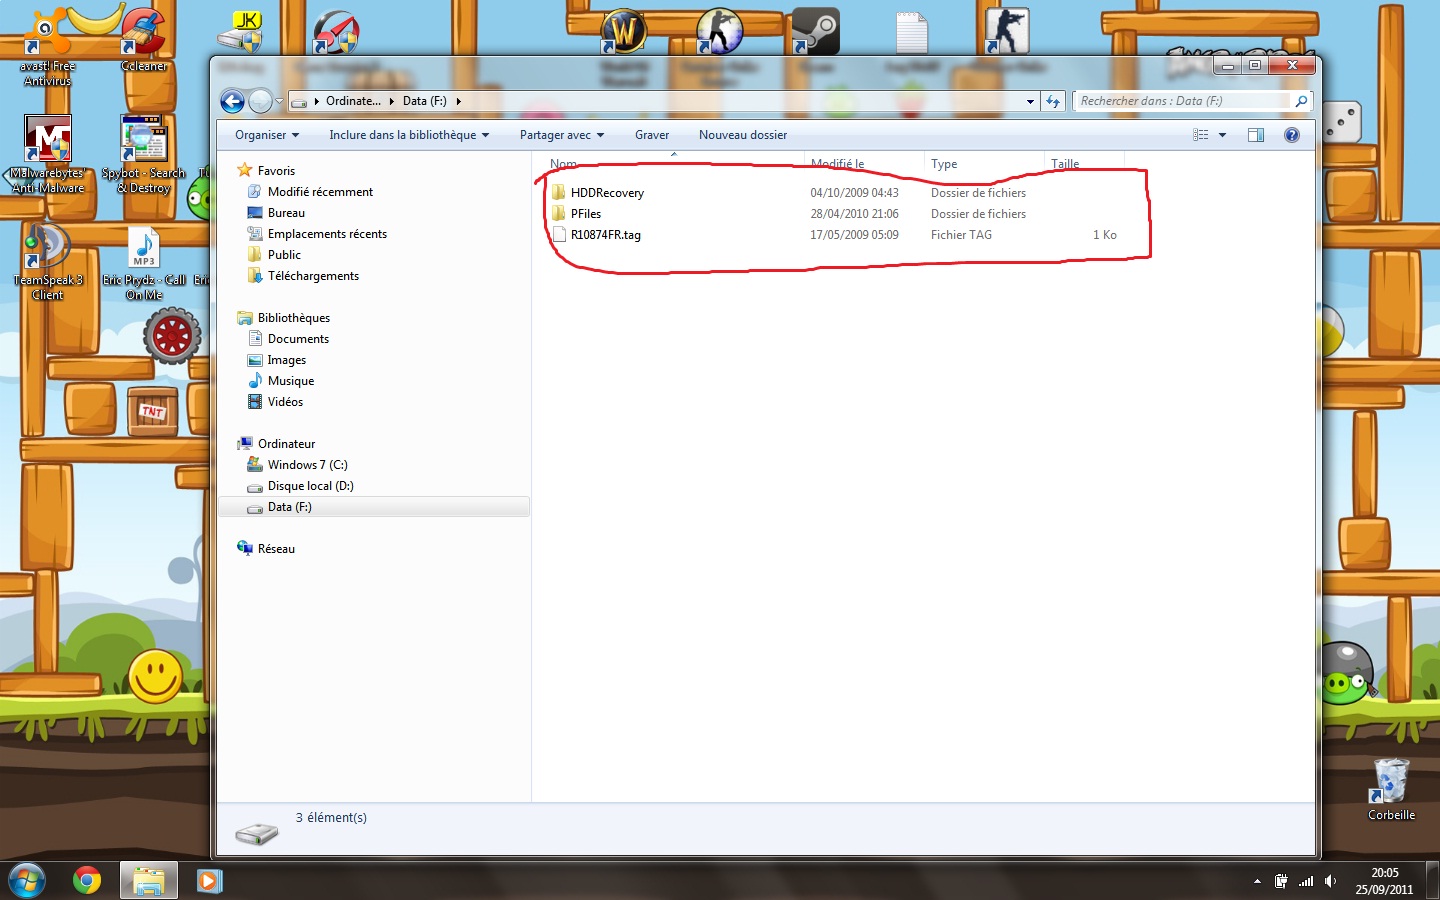Image resolution: width=1440 pixels, height=900 pixels.
Task: Click the Graver toolbar button
Action: coord(652,135)
